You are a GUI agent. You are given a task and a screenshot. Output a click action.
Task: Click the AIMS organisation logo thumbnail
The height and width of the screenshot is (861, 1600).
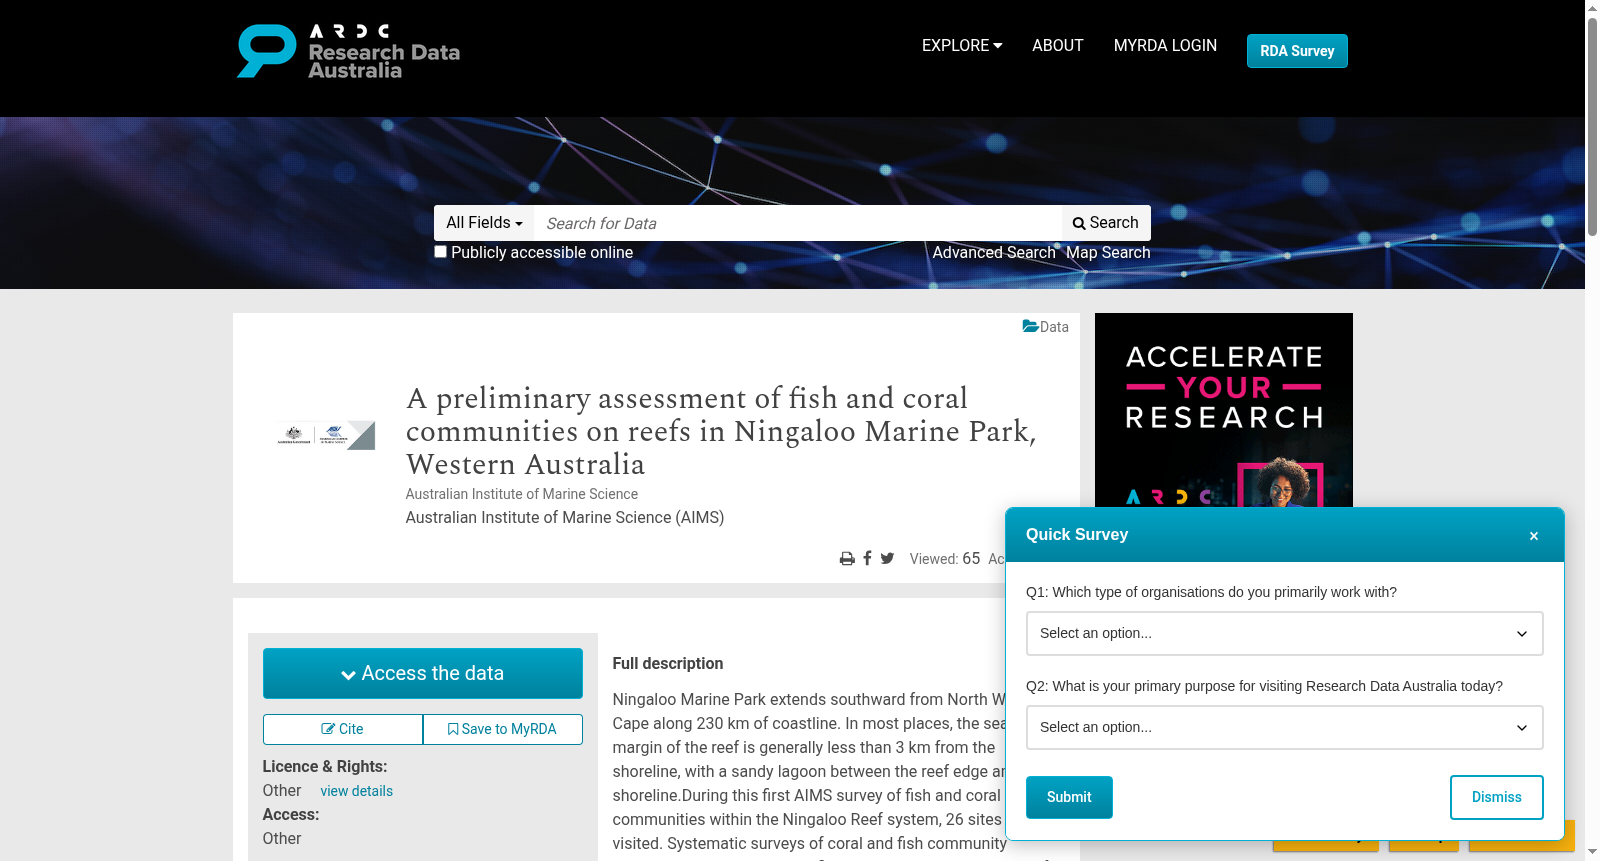coord(326,435)
